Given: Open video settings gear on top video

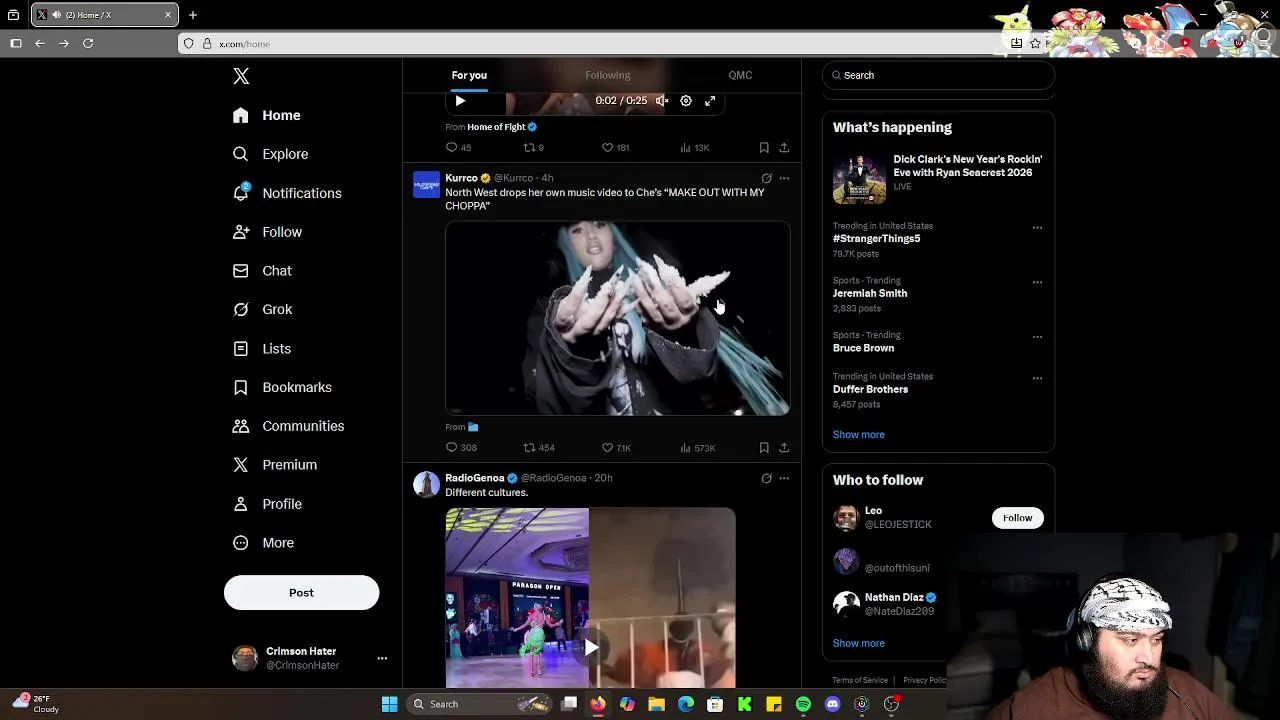Looking at the screenshot, I should point(686,101).
